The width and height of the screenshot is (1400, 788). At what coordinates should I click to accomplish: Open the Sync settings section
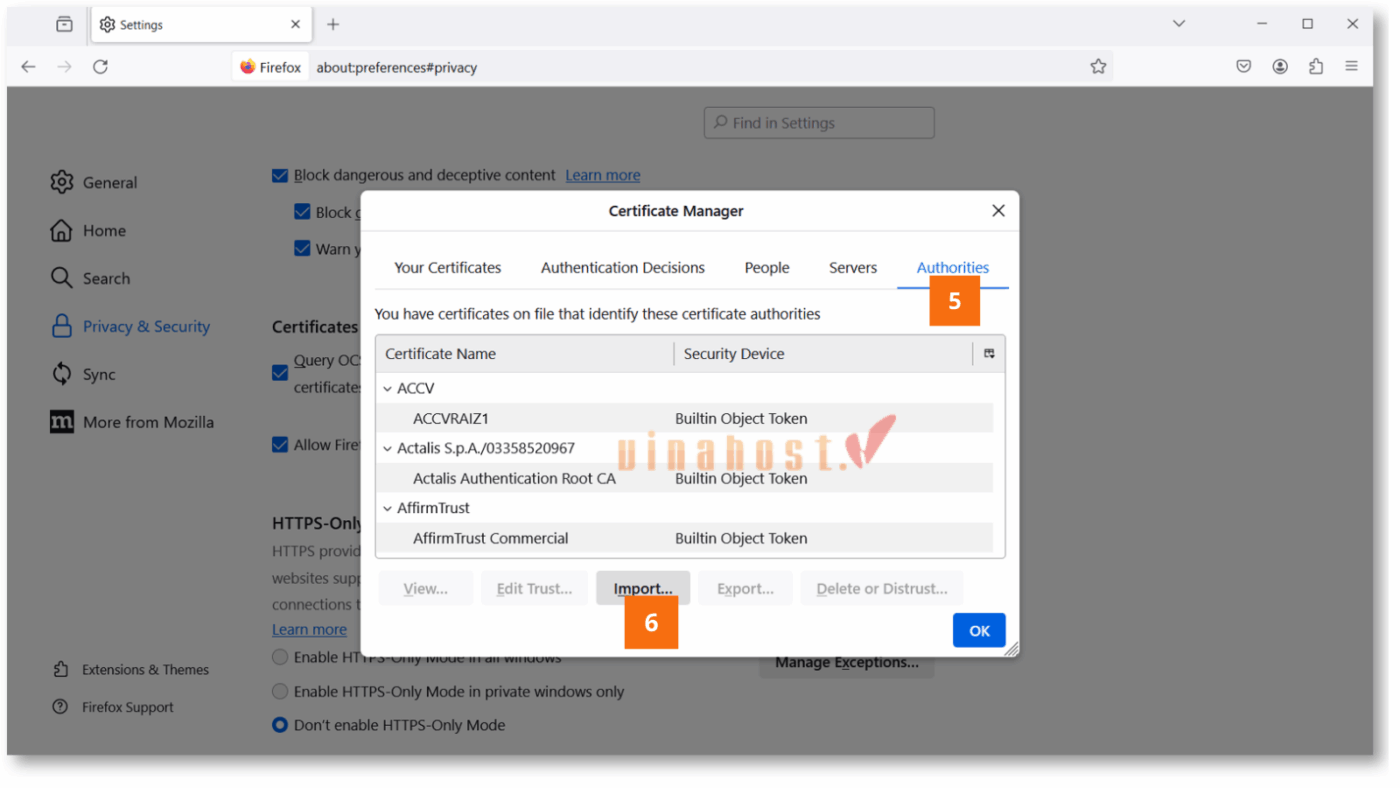point(101,373)
